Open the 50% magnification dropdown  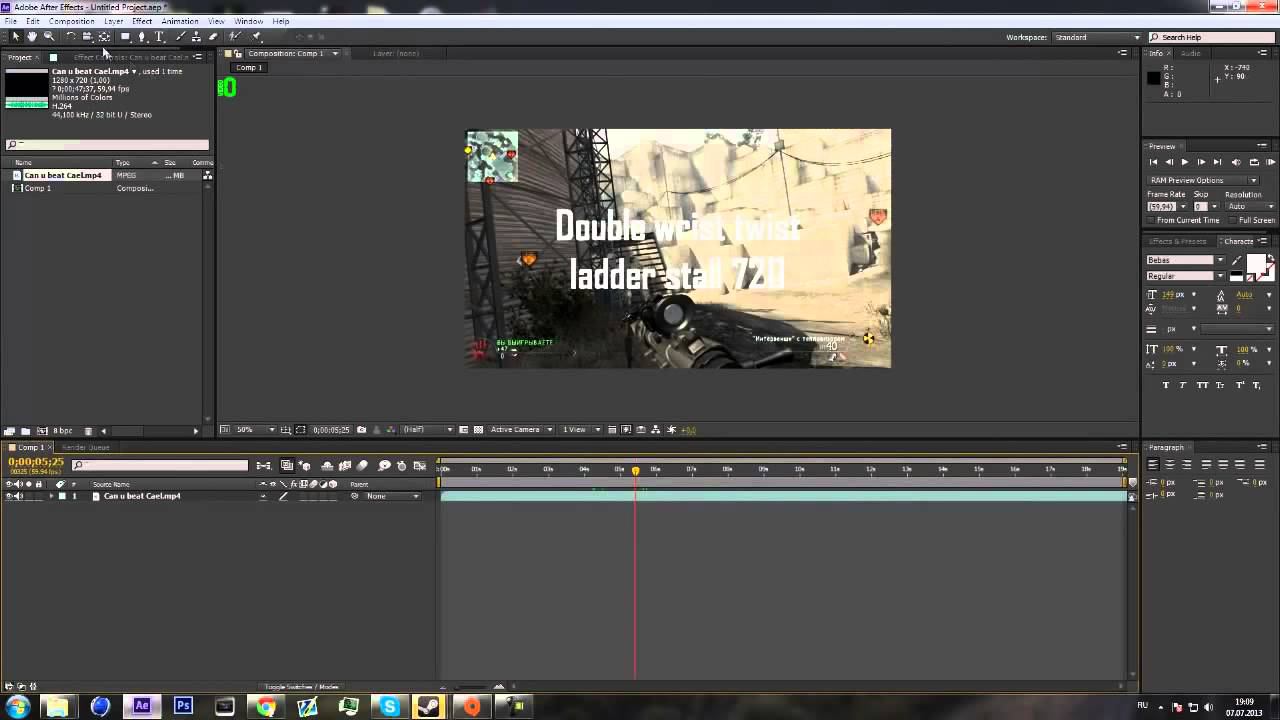click(x=256, y=430)
